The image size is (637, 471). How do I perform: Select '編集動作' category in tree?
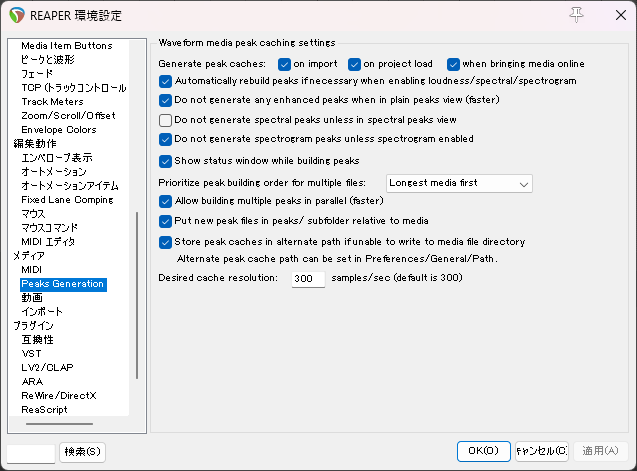pos(35,144)
